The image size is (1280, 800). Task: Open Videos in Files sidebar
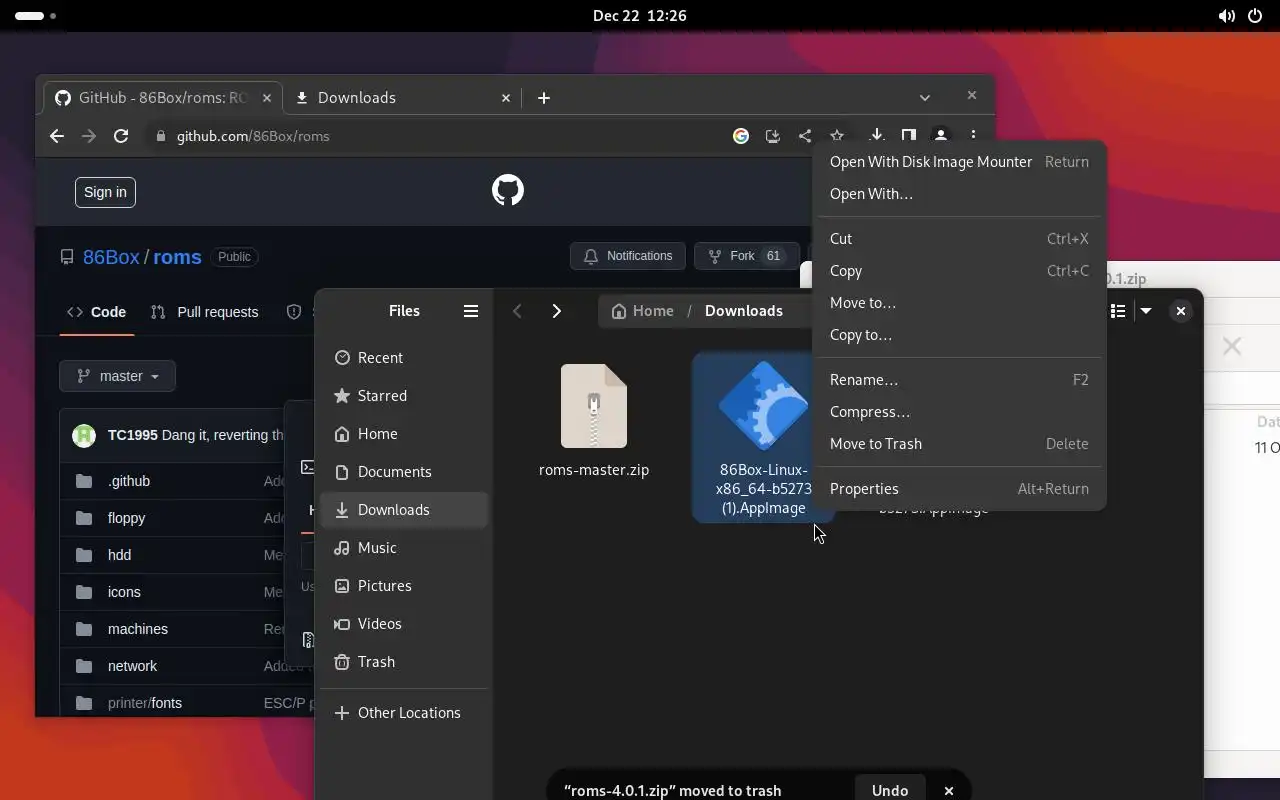click(404, 624)
